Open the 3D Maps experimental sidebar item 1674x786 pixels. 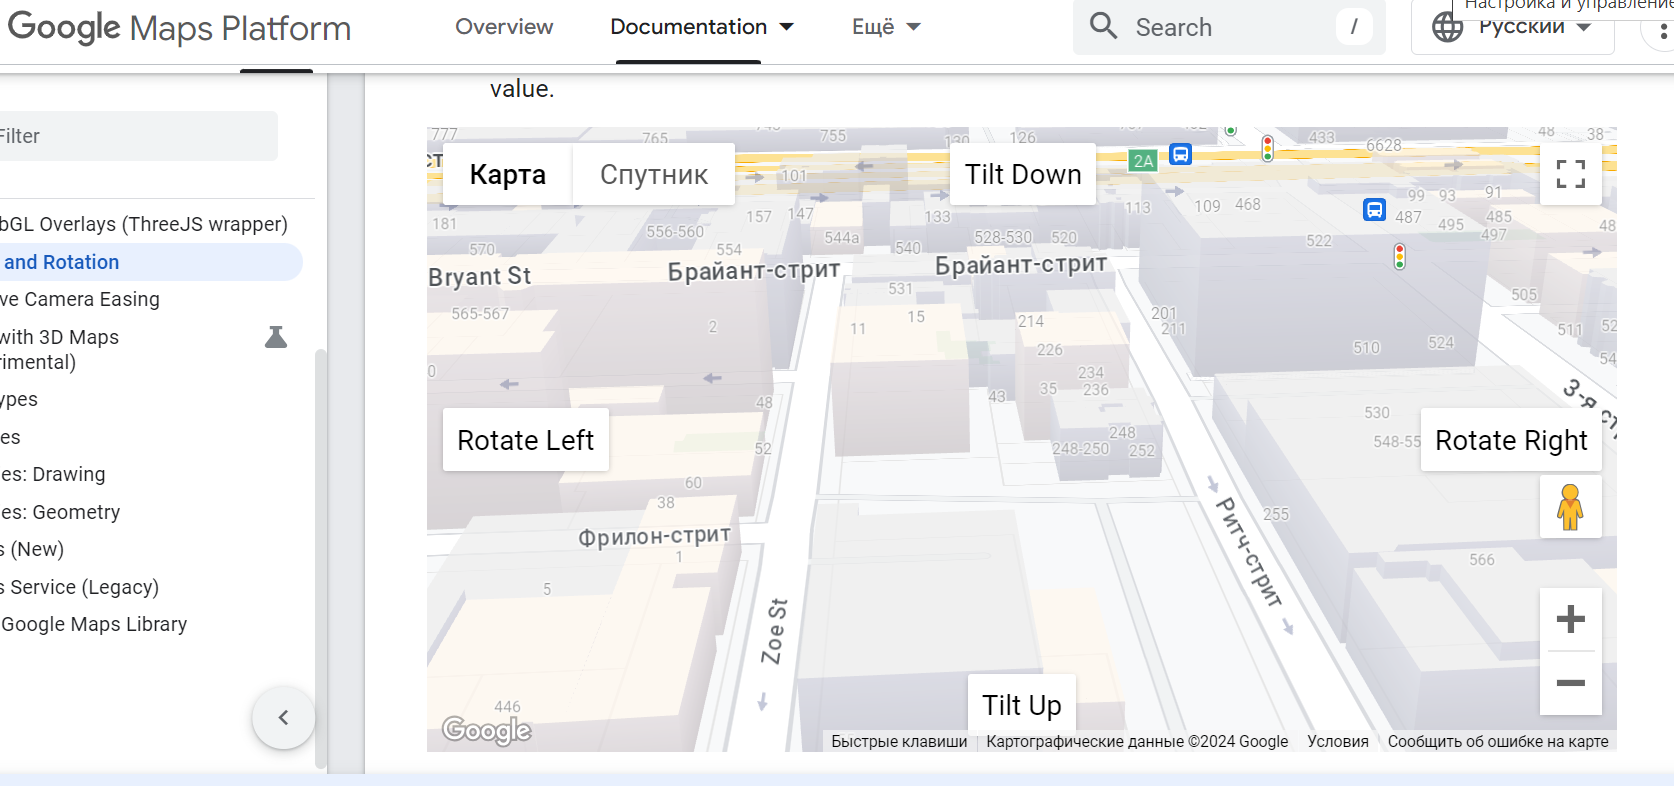pos(60,349)
